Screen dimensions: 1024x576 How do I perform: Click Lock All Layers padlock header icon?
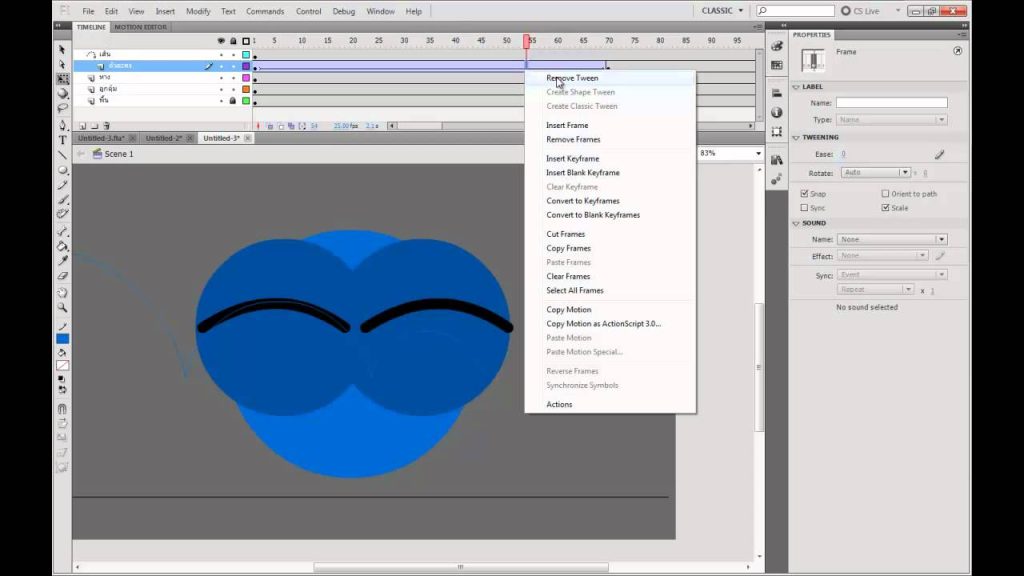[x=233, y=41]
